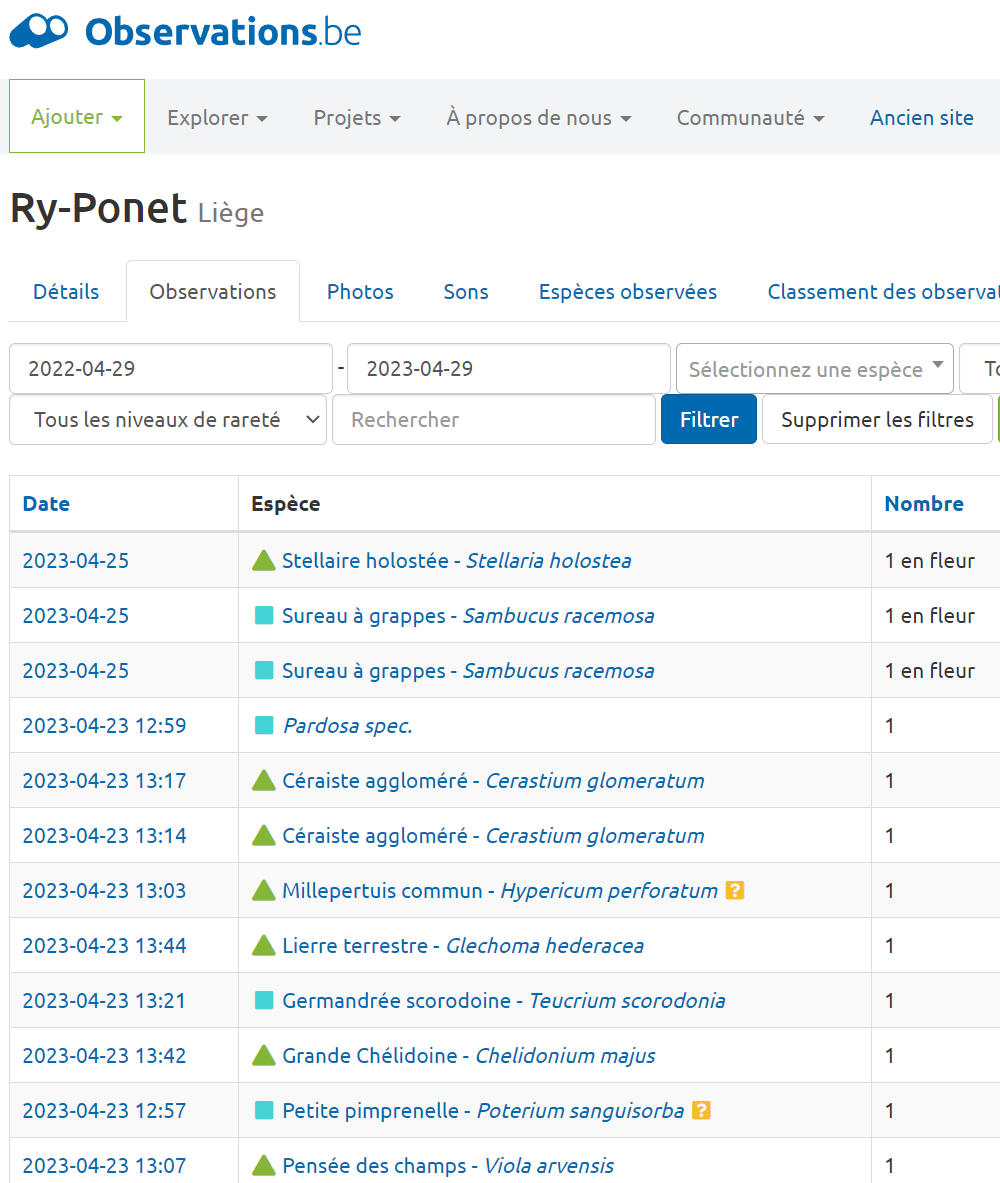Expand the Explorer navigation menu
Image resolution: width=1000 pixels, height=1183 pixels.
coord(217,118)
